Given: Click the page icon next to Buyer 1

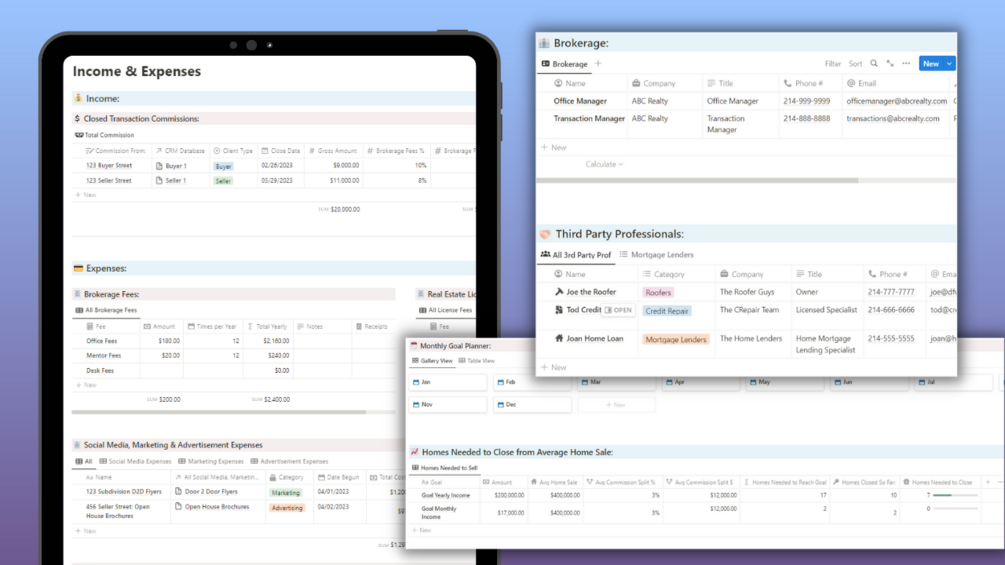Looking at the screenshot, I should point(159,165).
